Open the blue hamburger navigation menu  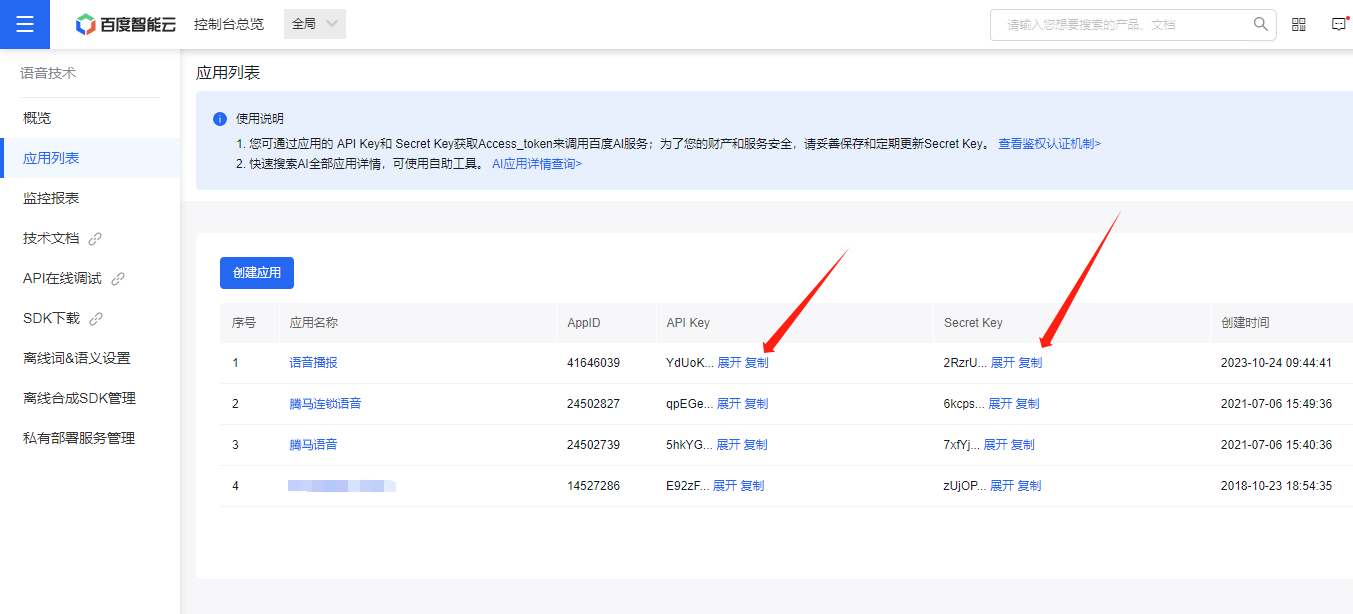(25, 24)
